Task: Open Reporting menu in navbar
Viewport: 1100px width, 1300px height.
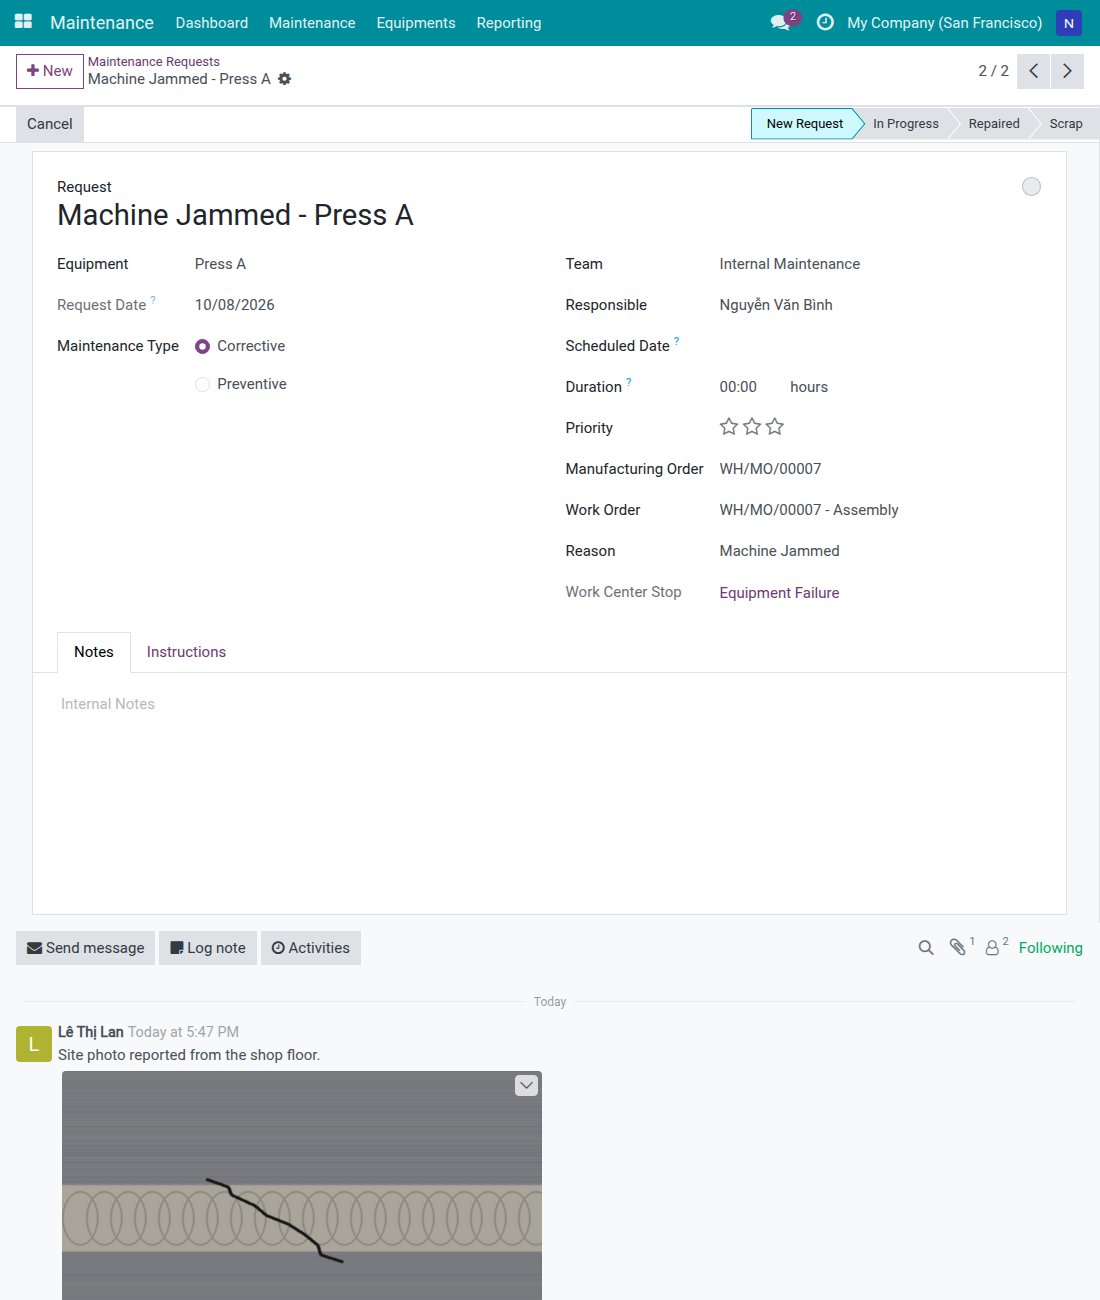Action: (x=509, y=22)
